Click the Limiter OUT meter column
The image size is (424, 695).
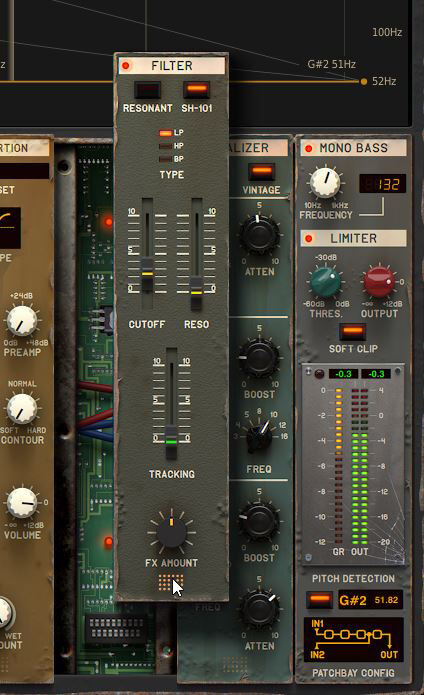[x=360, y=466]
